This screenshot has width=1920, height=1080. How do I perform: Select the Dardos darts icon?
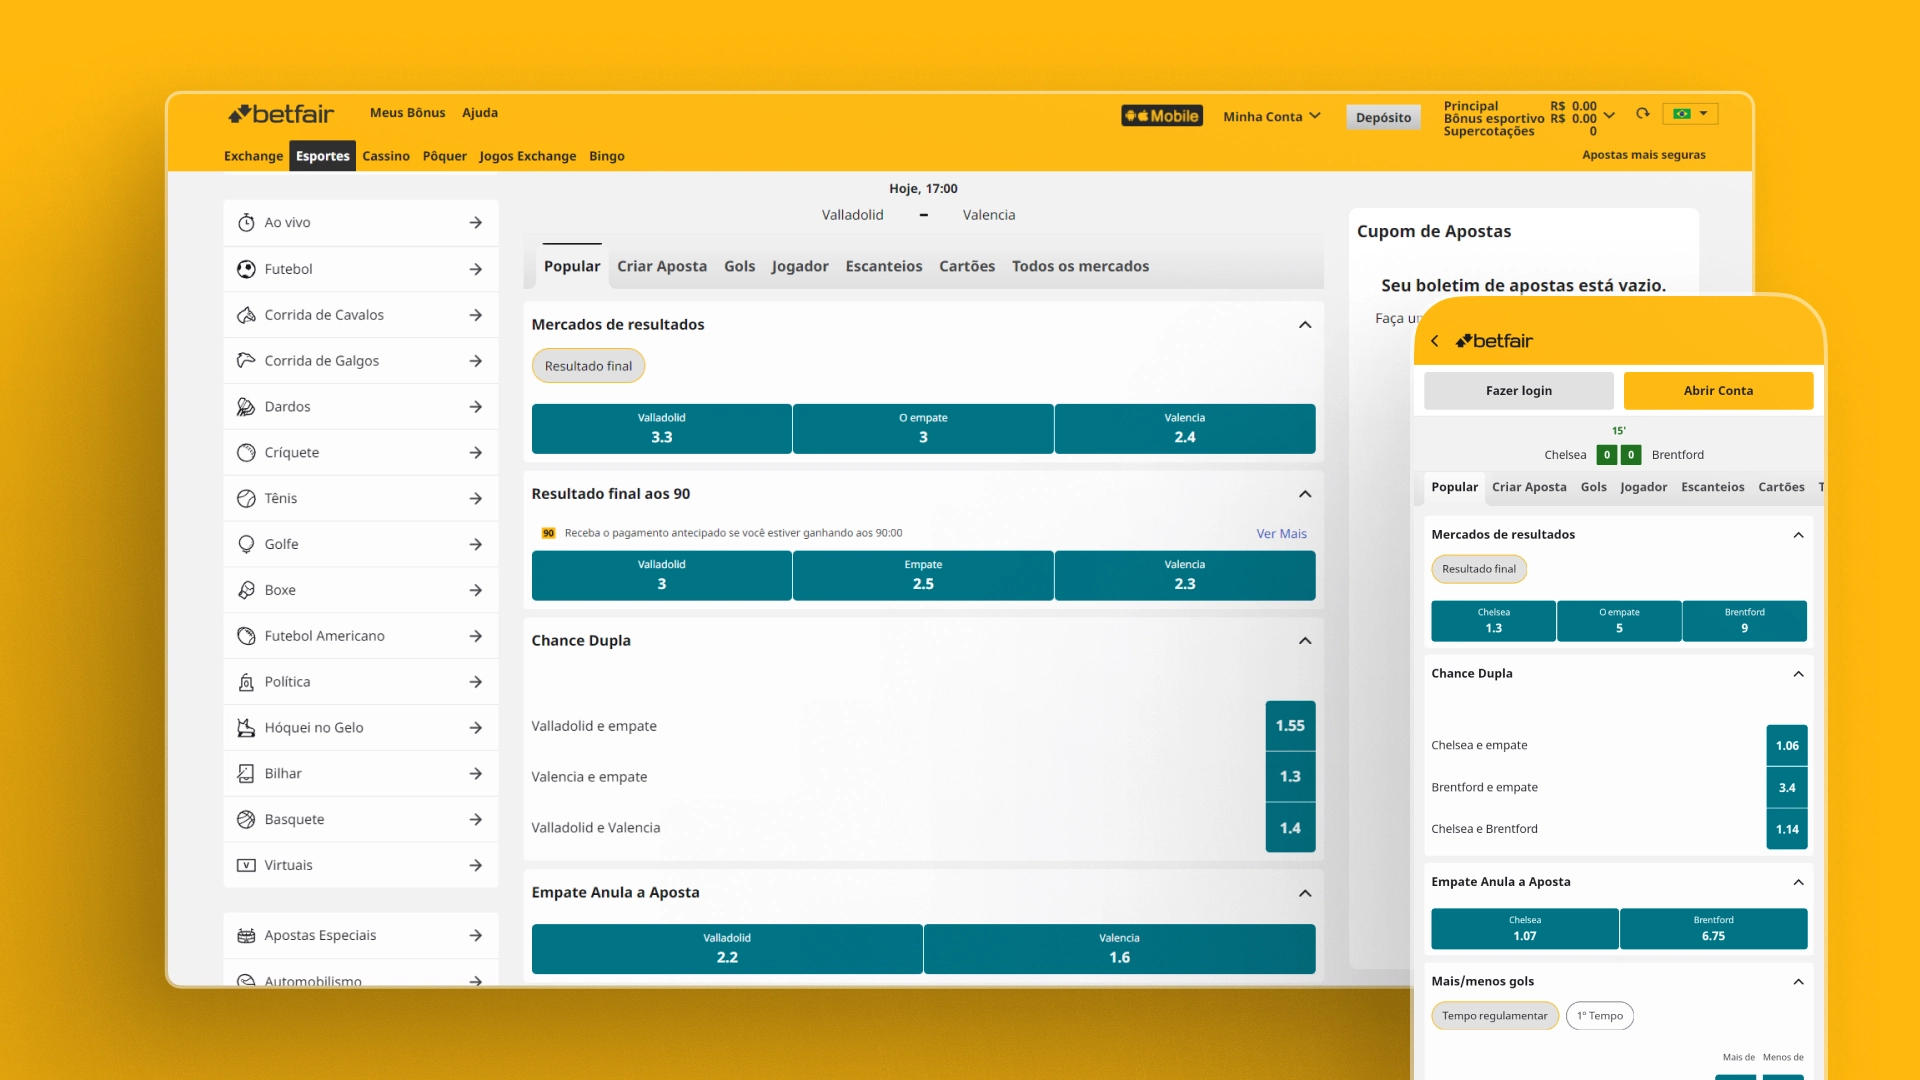click(246, 407)
